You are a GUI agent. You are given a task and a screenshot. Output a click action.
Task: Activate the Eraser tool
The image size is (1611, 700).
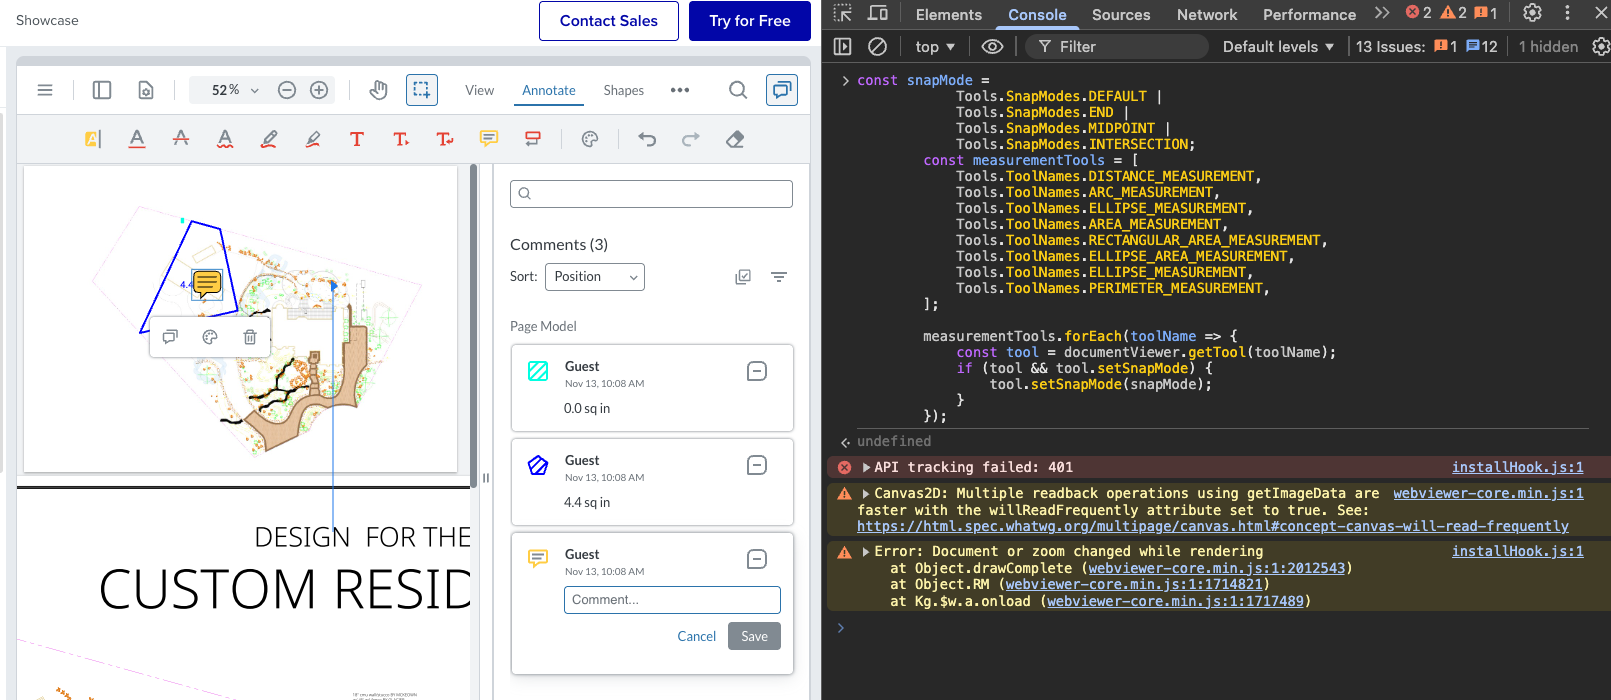[735, 140]
